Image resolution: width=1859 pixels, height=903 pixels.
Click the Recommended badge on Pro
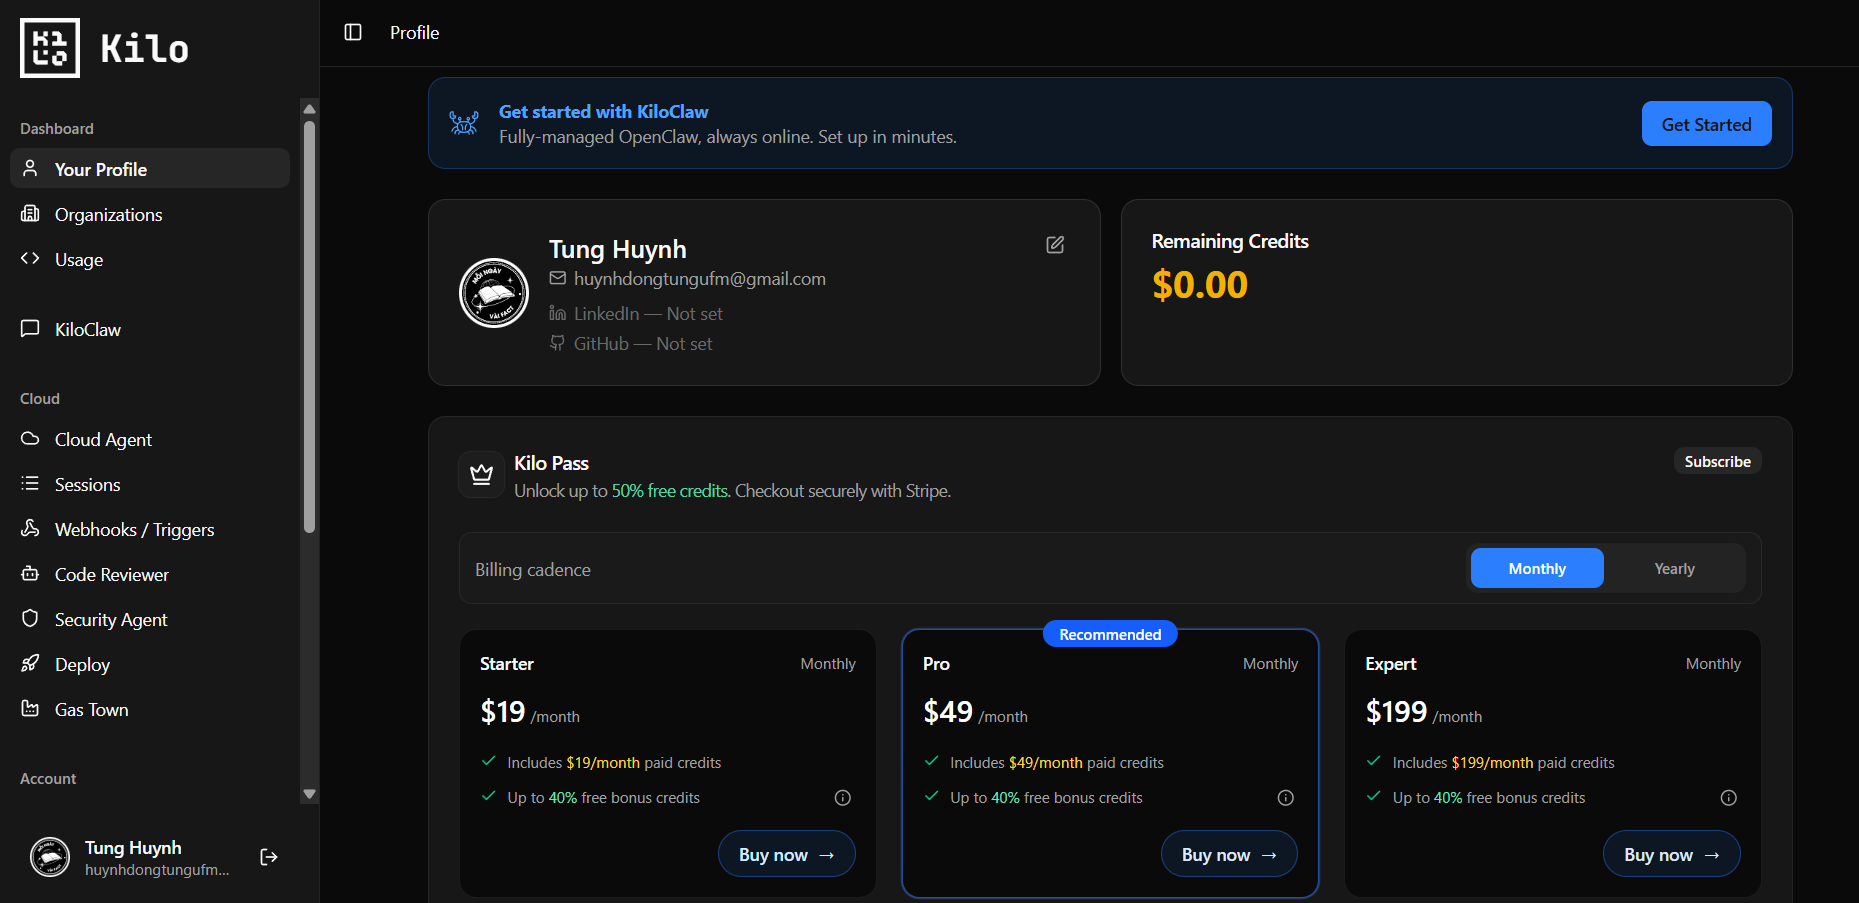[1110, 634]
